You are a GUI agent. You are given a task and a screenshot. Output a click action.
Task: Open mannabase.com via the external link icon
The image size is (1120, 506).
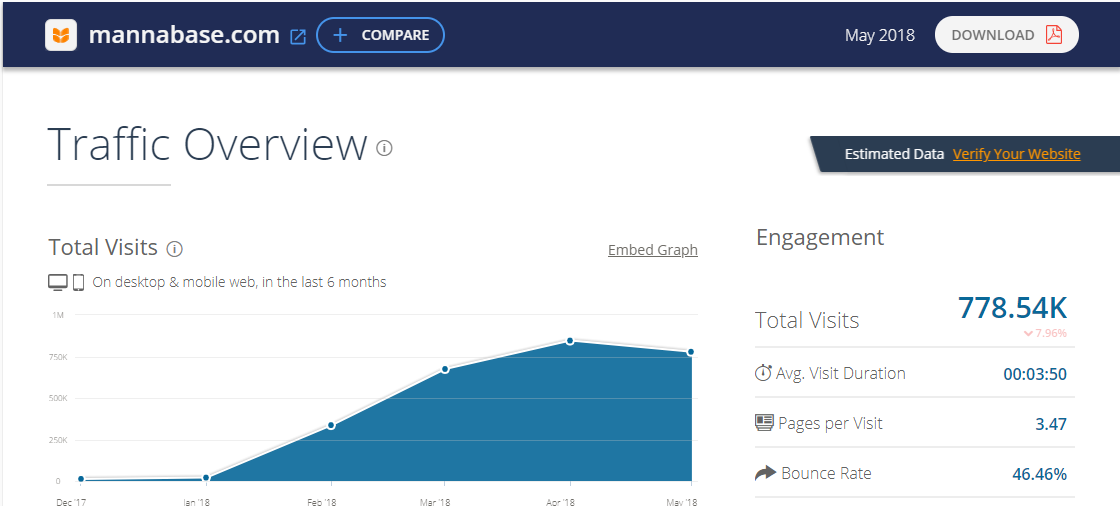[x=298, y=36]
